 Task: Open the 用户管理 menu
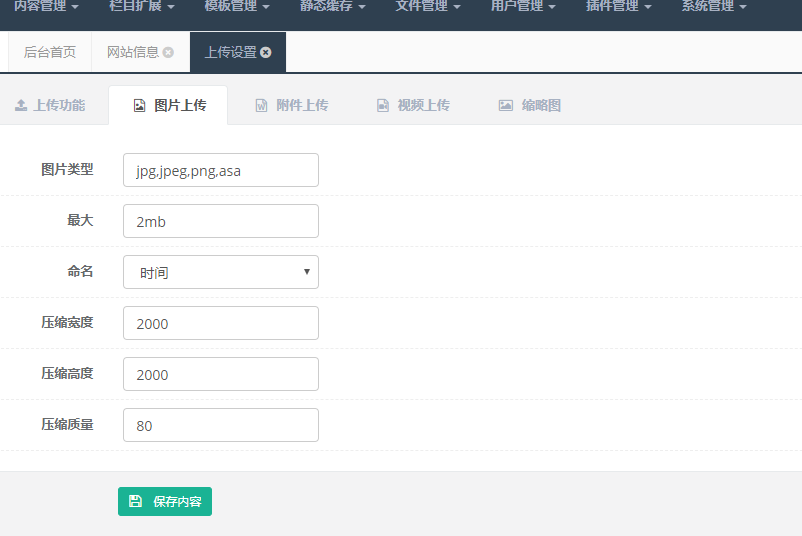pyautogui.click(x=523, y=6)
